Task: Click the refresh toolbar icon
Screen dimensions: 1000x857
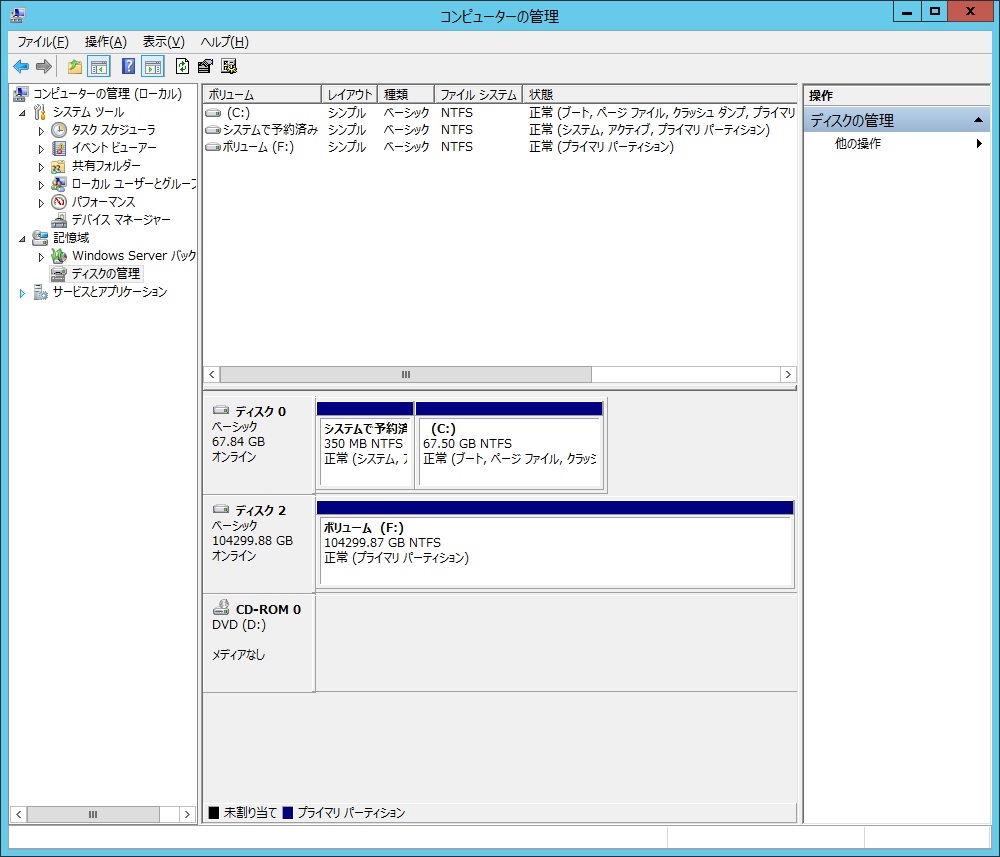Action: (182, 67)
